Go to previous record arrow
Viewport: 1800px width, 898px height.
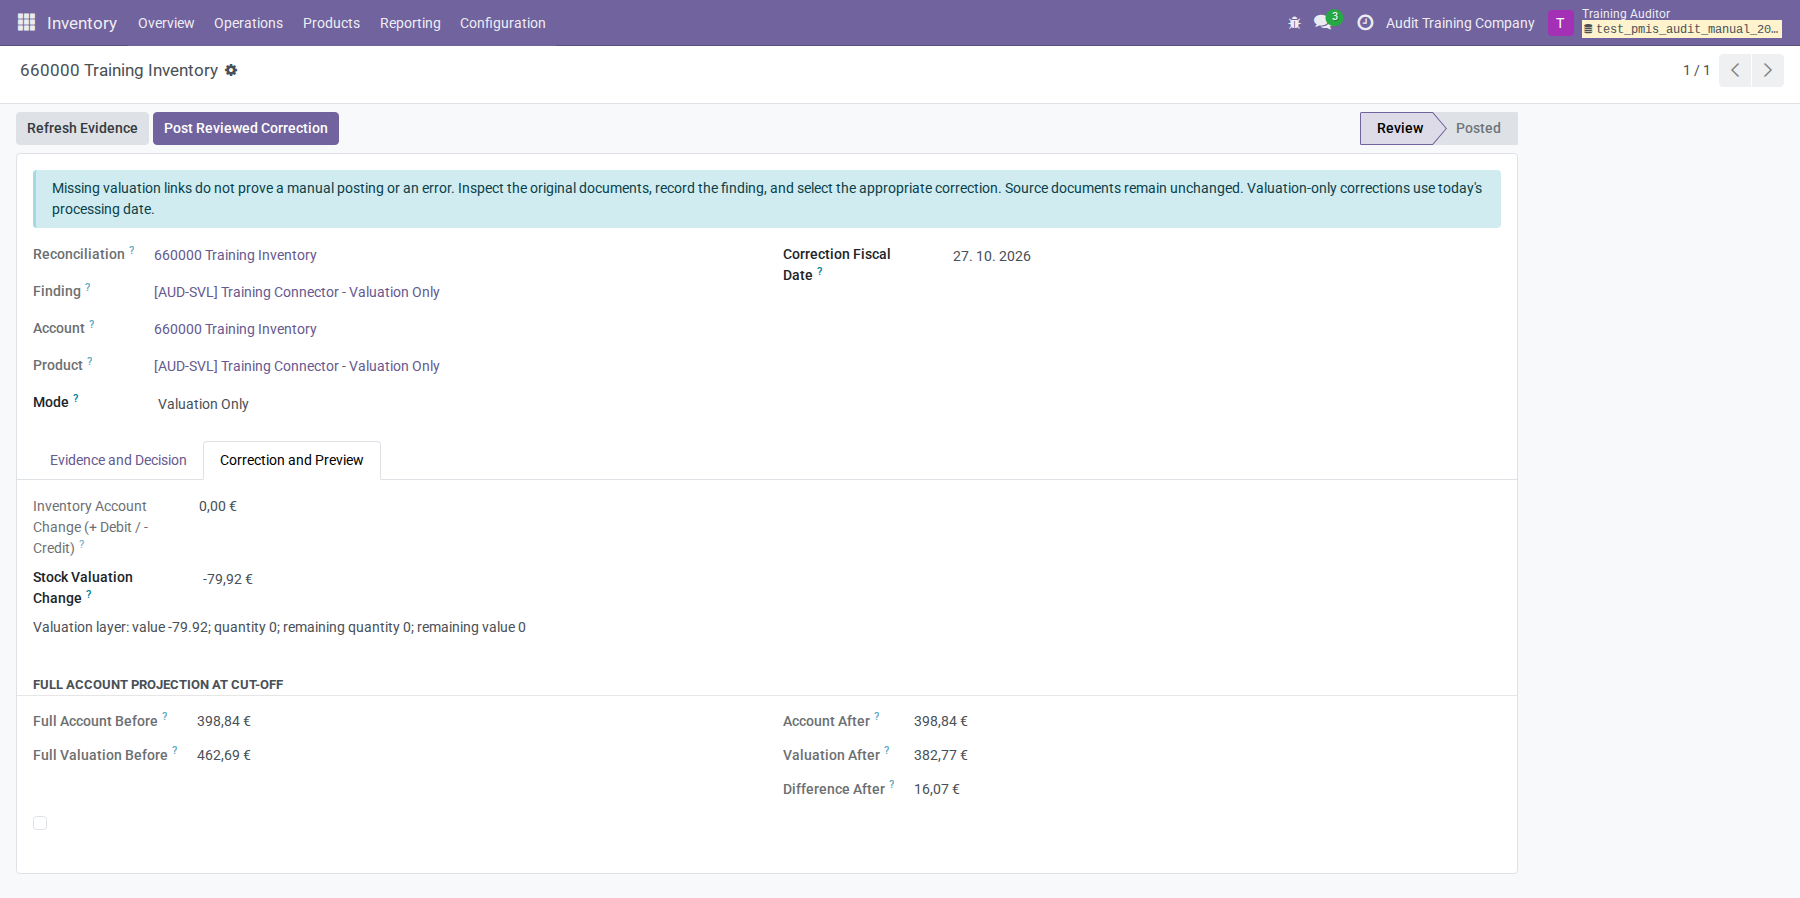click(x=1735, y=70)
